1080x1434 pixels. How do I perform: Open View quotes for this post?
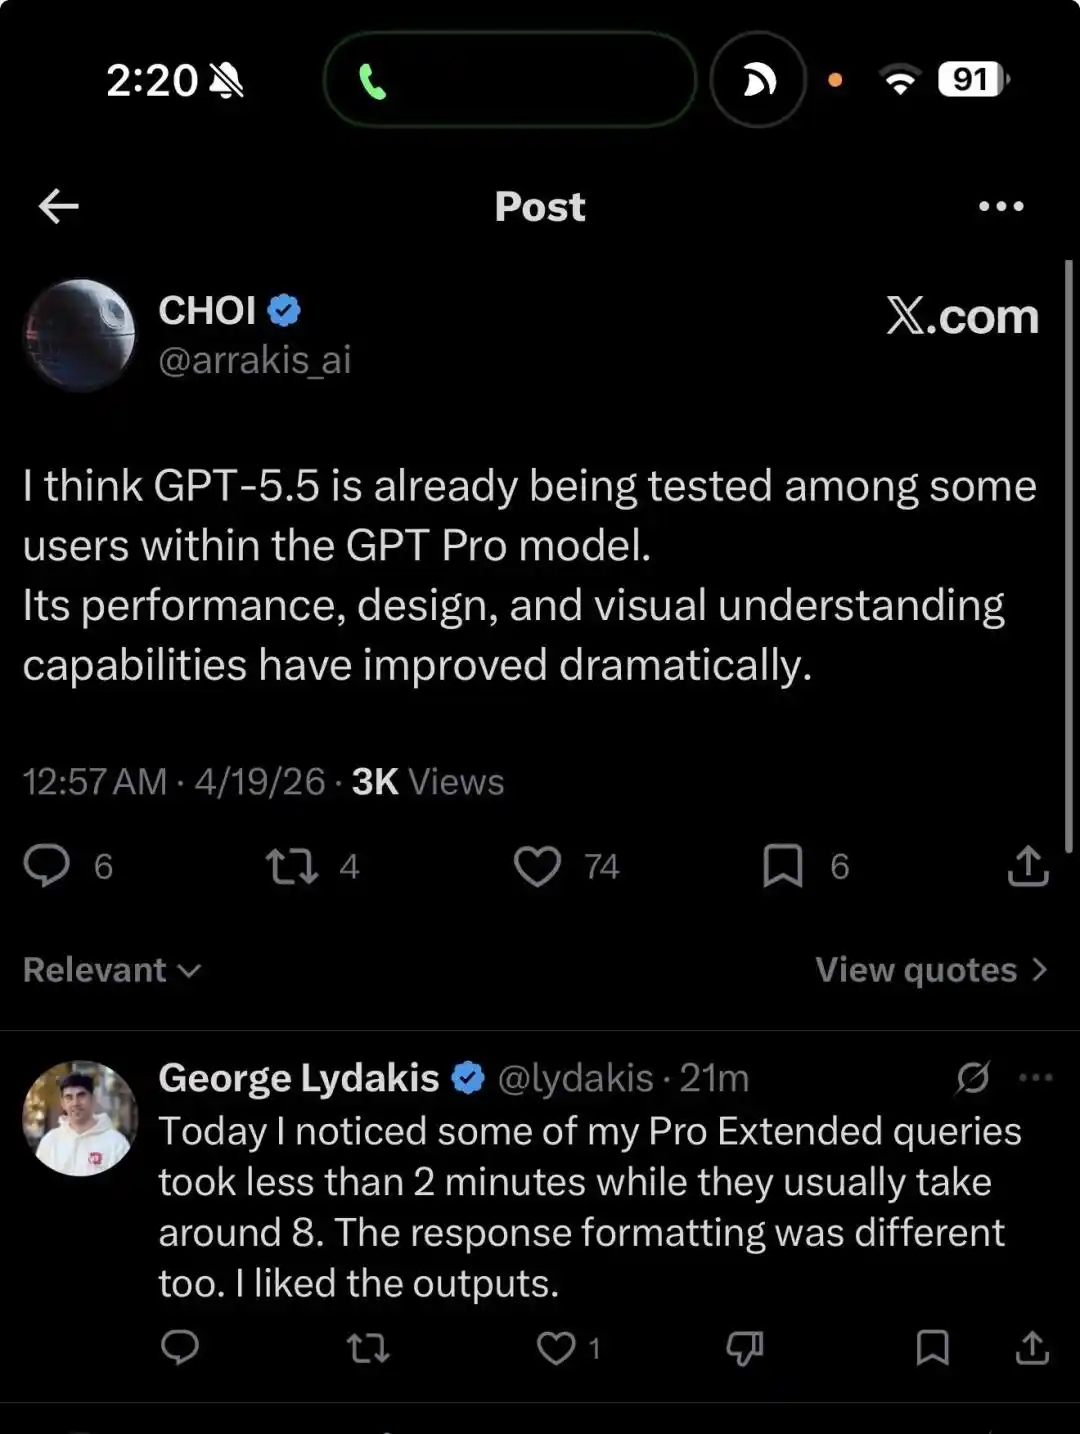click(x=929, y=969)
